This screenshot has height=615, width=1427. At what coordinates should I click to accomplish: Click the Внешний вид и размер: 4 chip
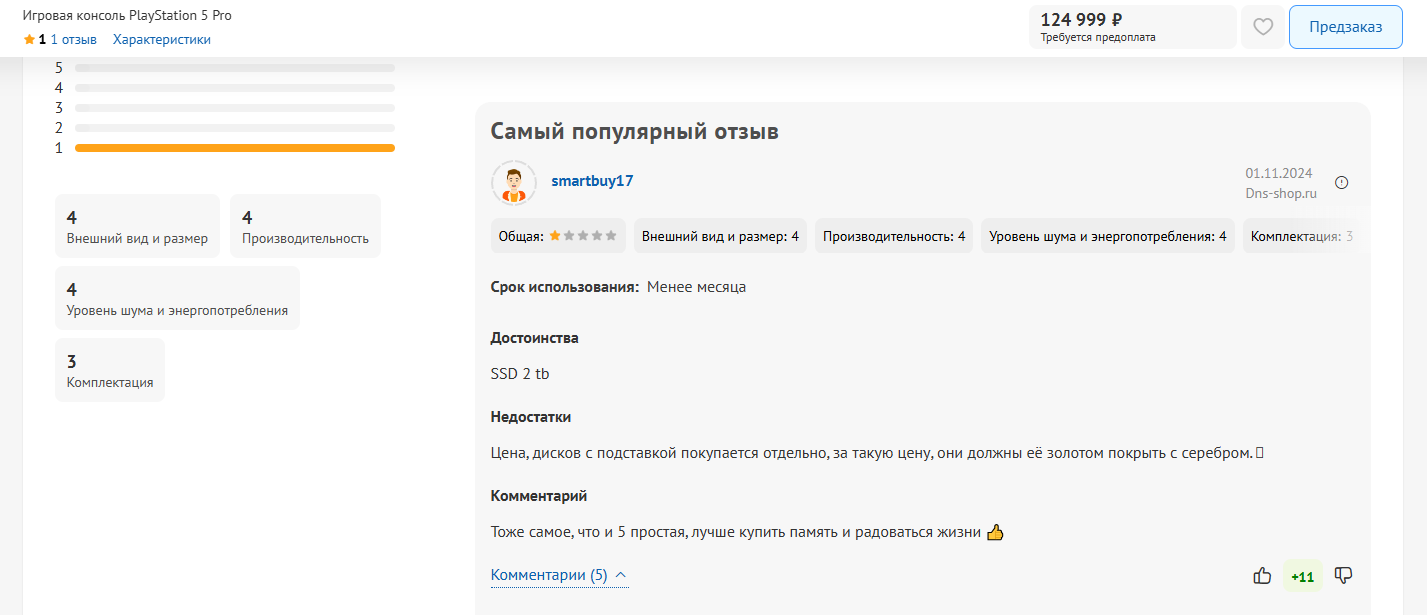(720, 236)
